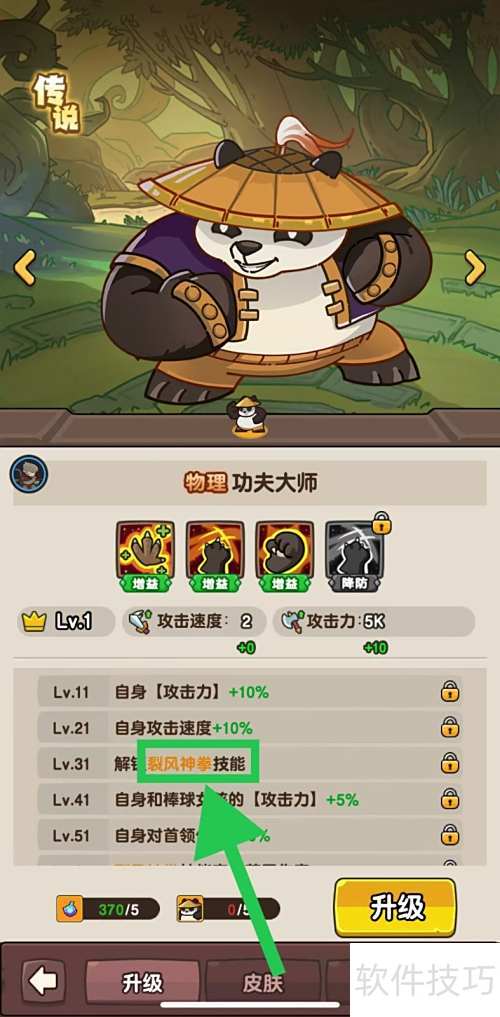
Task: Open the third fist skill icon
Action: 285,551
